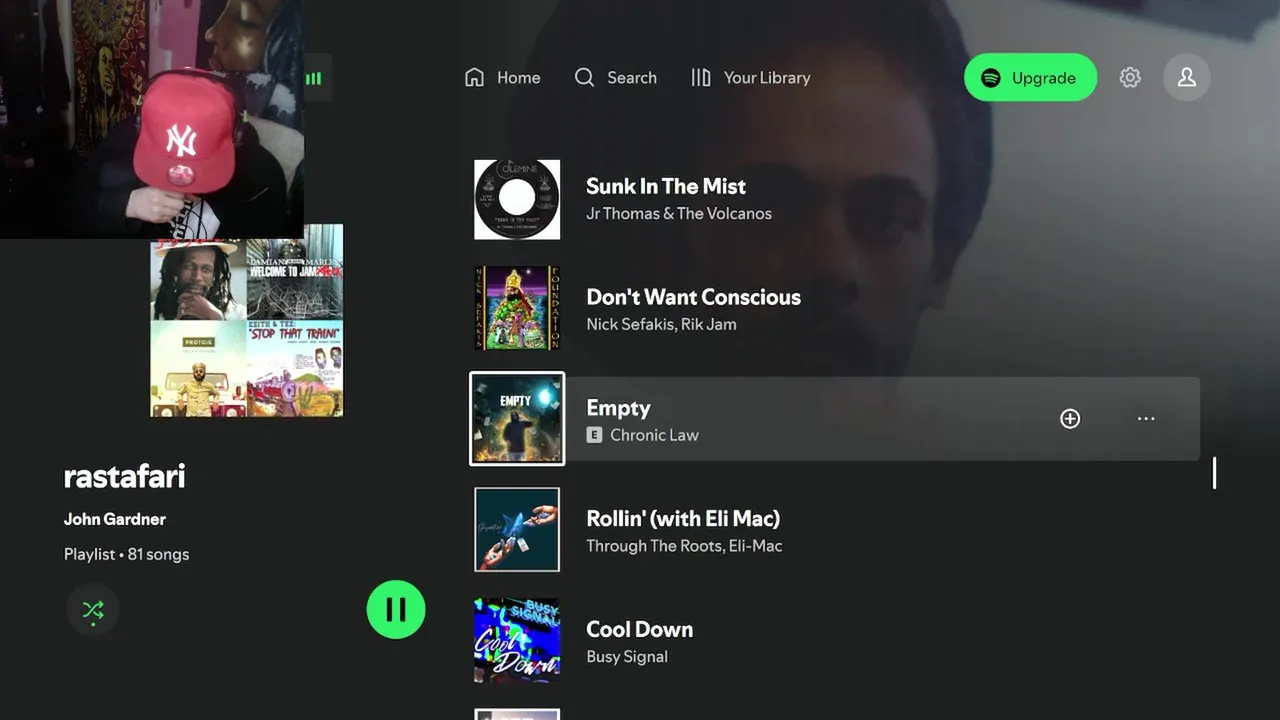Screen dimensions: 1280x720
Task: Click the Cool Down album cover
Action: coord(517,640)
